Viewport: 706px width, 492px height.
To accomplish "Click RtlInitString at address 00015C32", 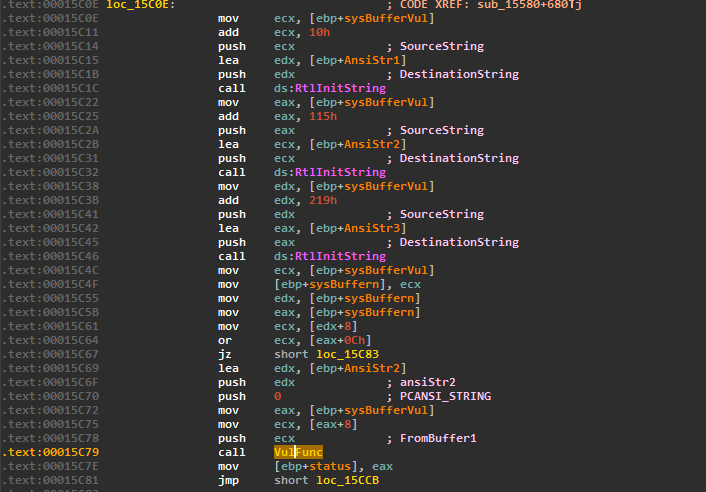I will tap(340, 172).
